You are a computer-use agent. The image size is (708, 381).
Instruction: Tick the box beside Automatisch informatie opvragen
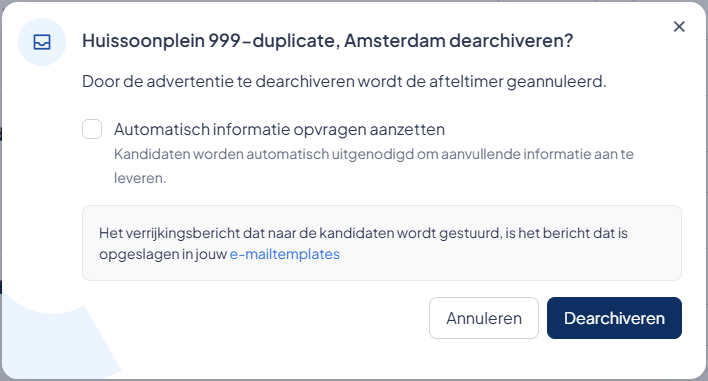92,129
